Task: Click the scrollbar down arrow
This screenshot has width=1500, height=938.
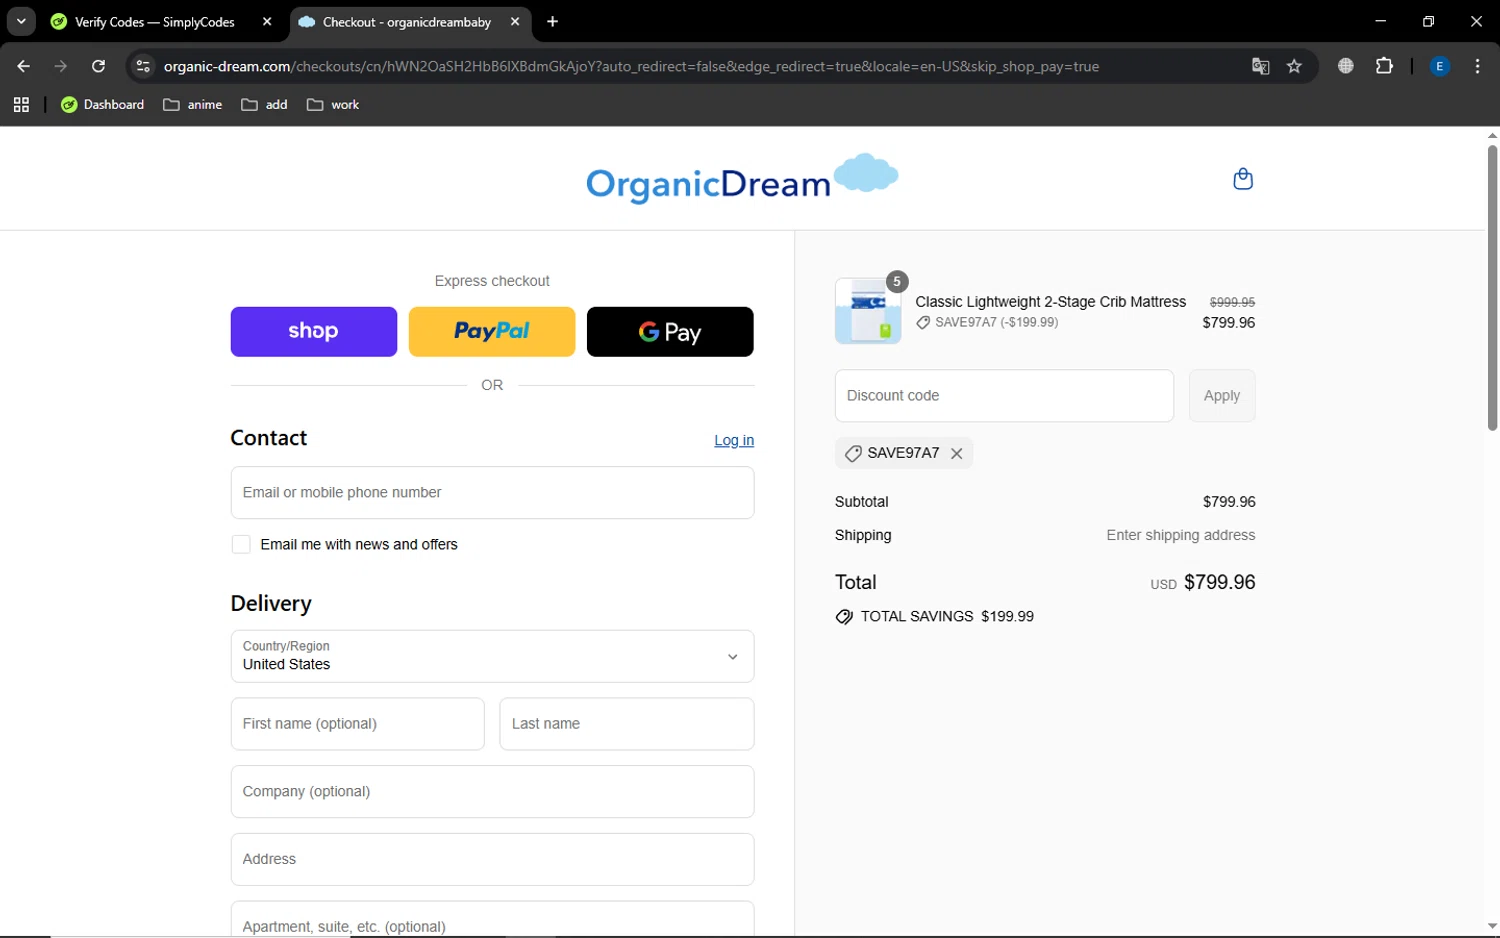Action: point(1492,926)
